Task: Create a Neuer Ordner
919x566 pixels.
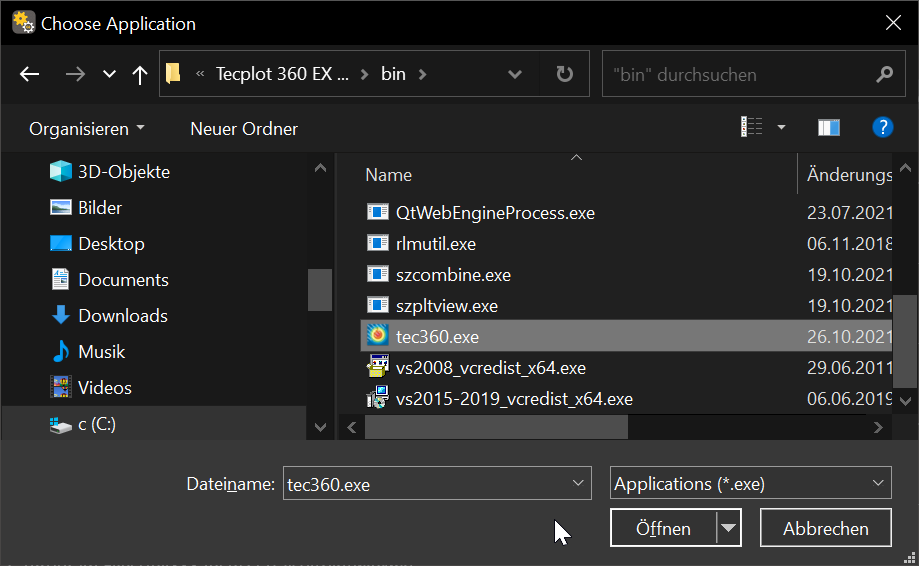Action: tap(244, 129)
